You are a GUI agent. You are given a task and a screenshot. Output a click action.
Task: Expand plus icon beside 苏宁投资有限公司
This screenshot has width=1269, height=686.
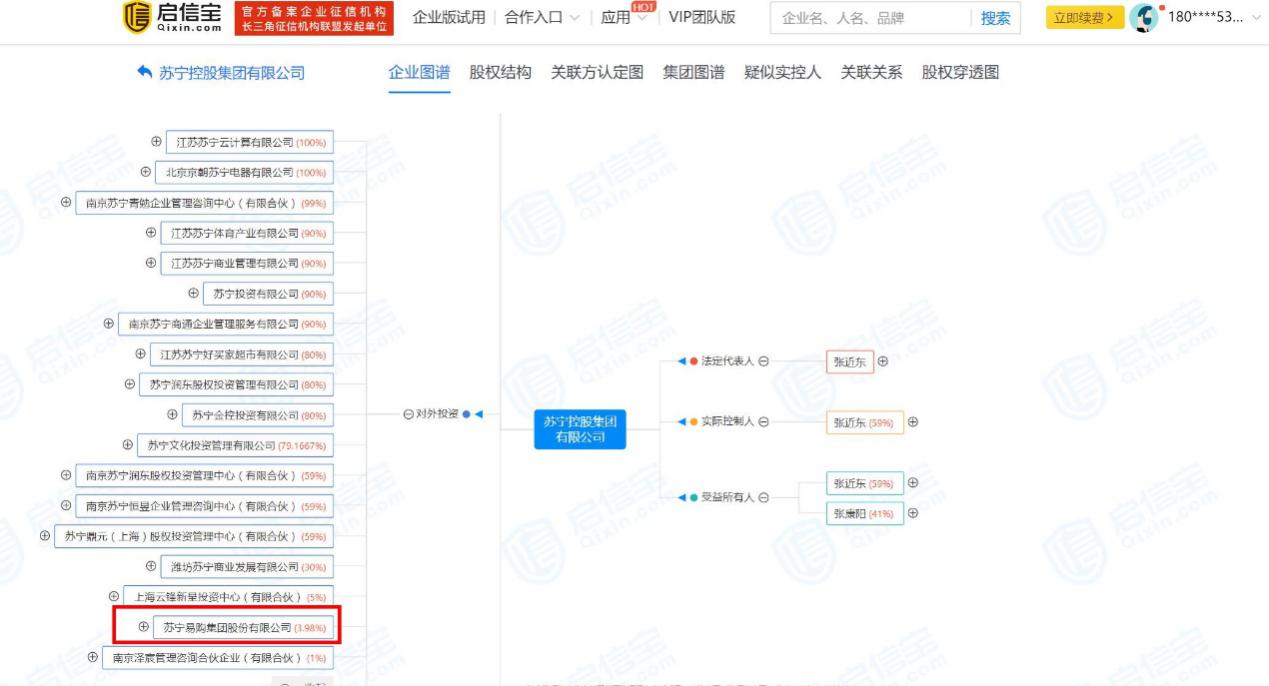pyautogui.click(x=194, y=293)
